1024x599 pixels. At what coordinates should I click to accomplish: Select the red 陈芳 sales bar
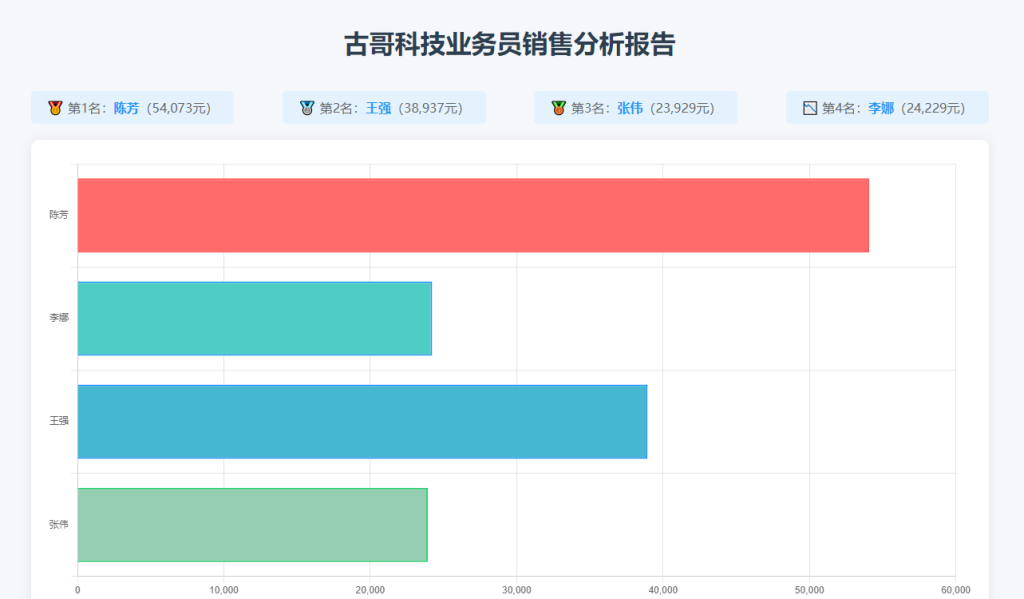473,215
